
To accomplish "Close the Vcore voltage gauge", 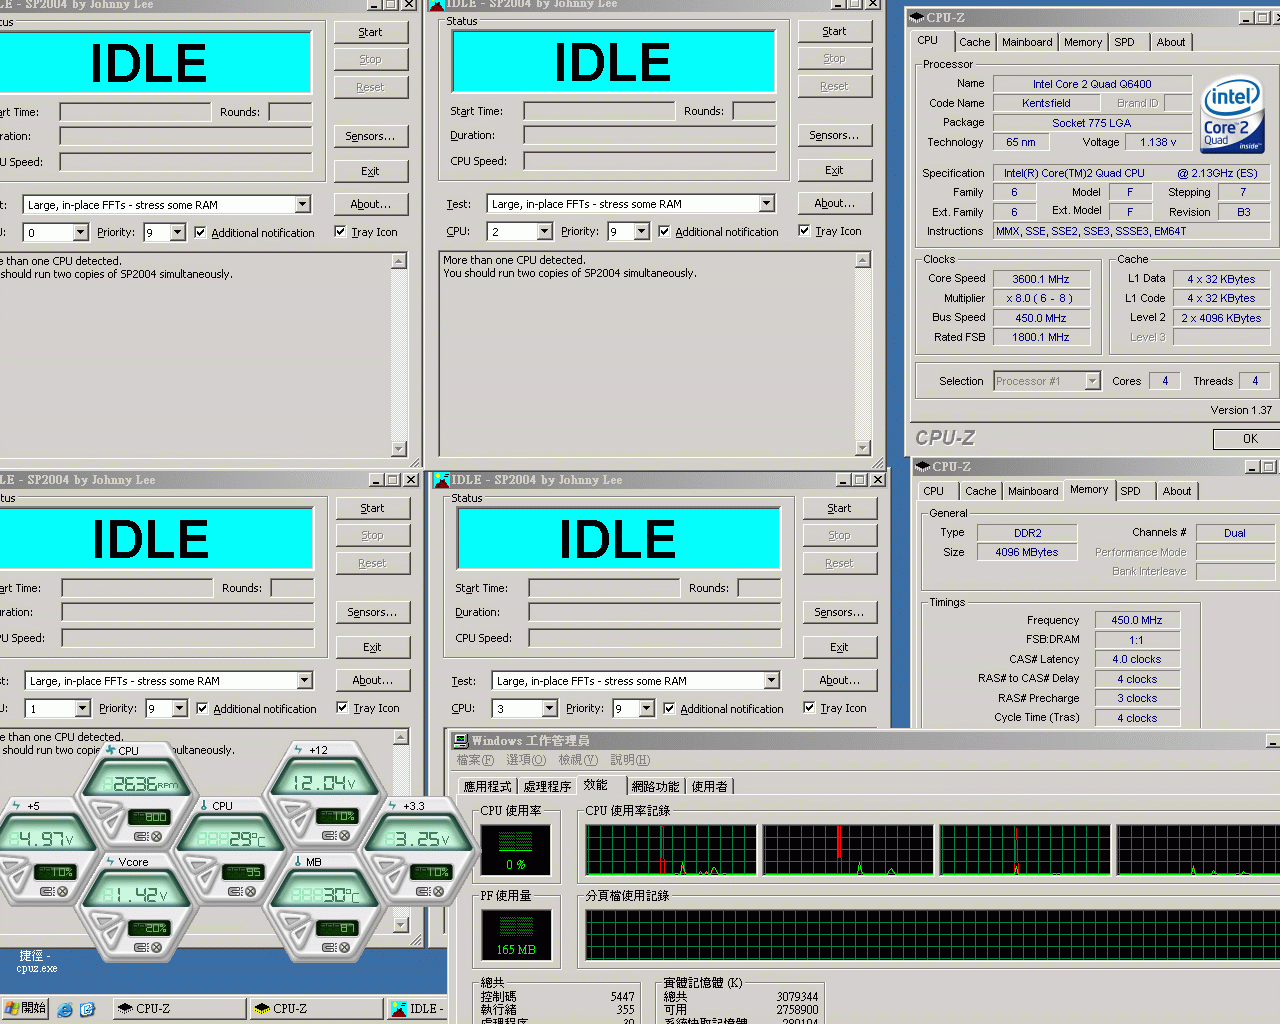I will (x=157, y=947).
